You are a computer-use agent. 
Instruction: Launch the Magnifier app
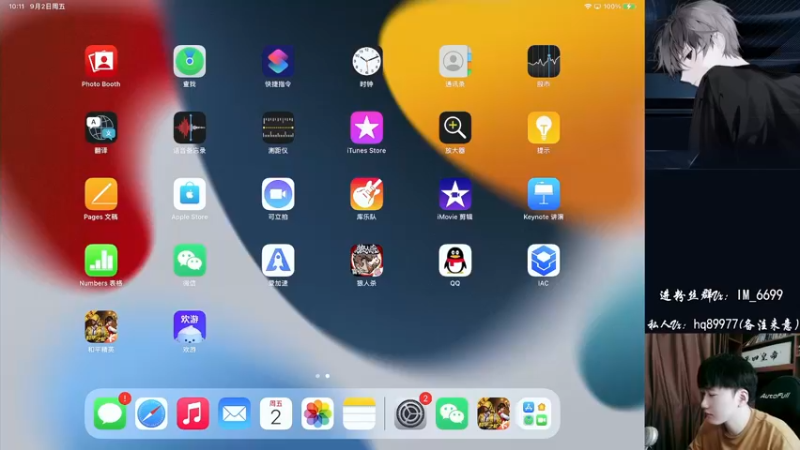tap(455, 128)
